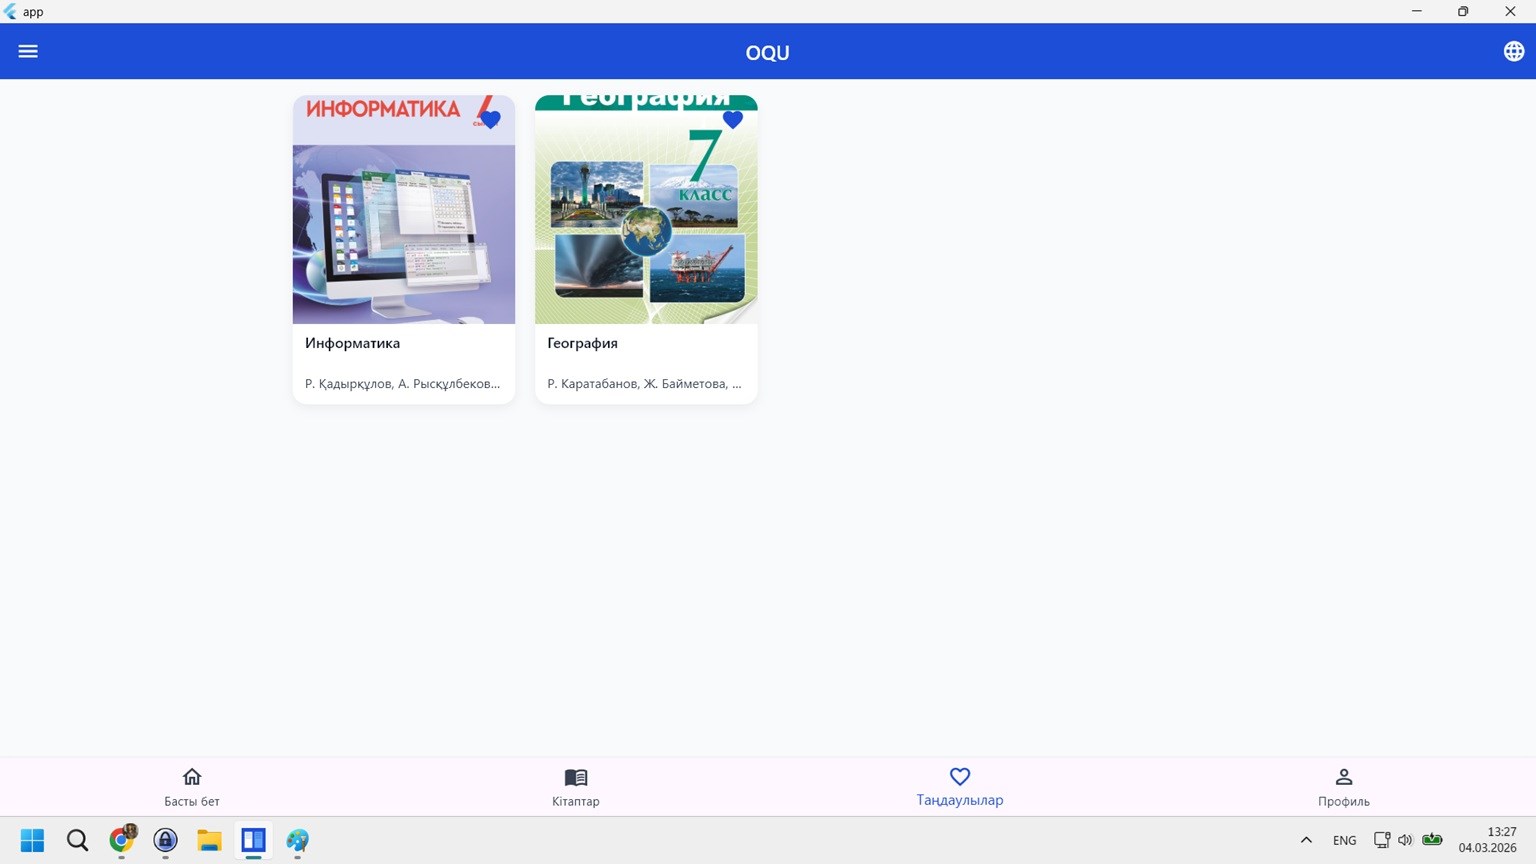Open the hamburger navigation menu

[28, 51]
